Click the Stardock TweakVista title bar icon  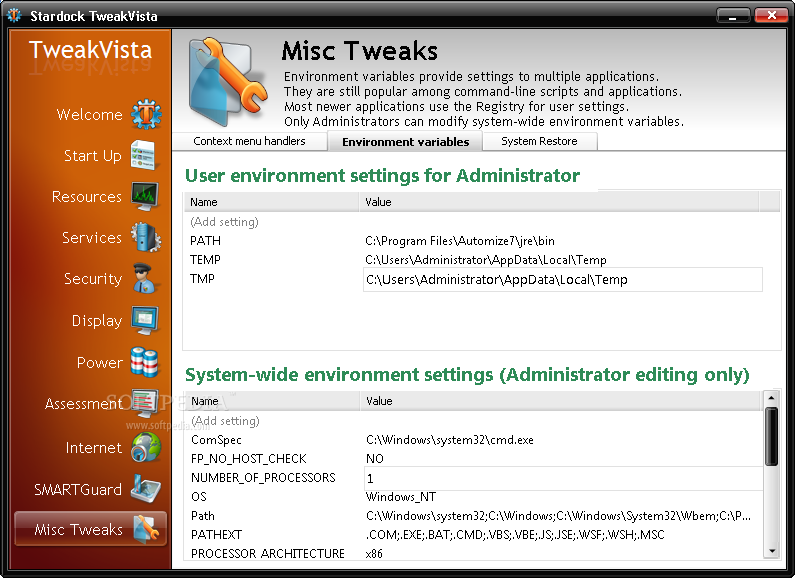pos(14,16)
